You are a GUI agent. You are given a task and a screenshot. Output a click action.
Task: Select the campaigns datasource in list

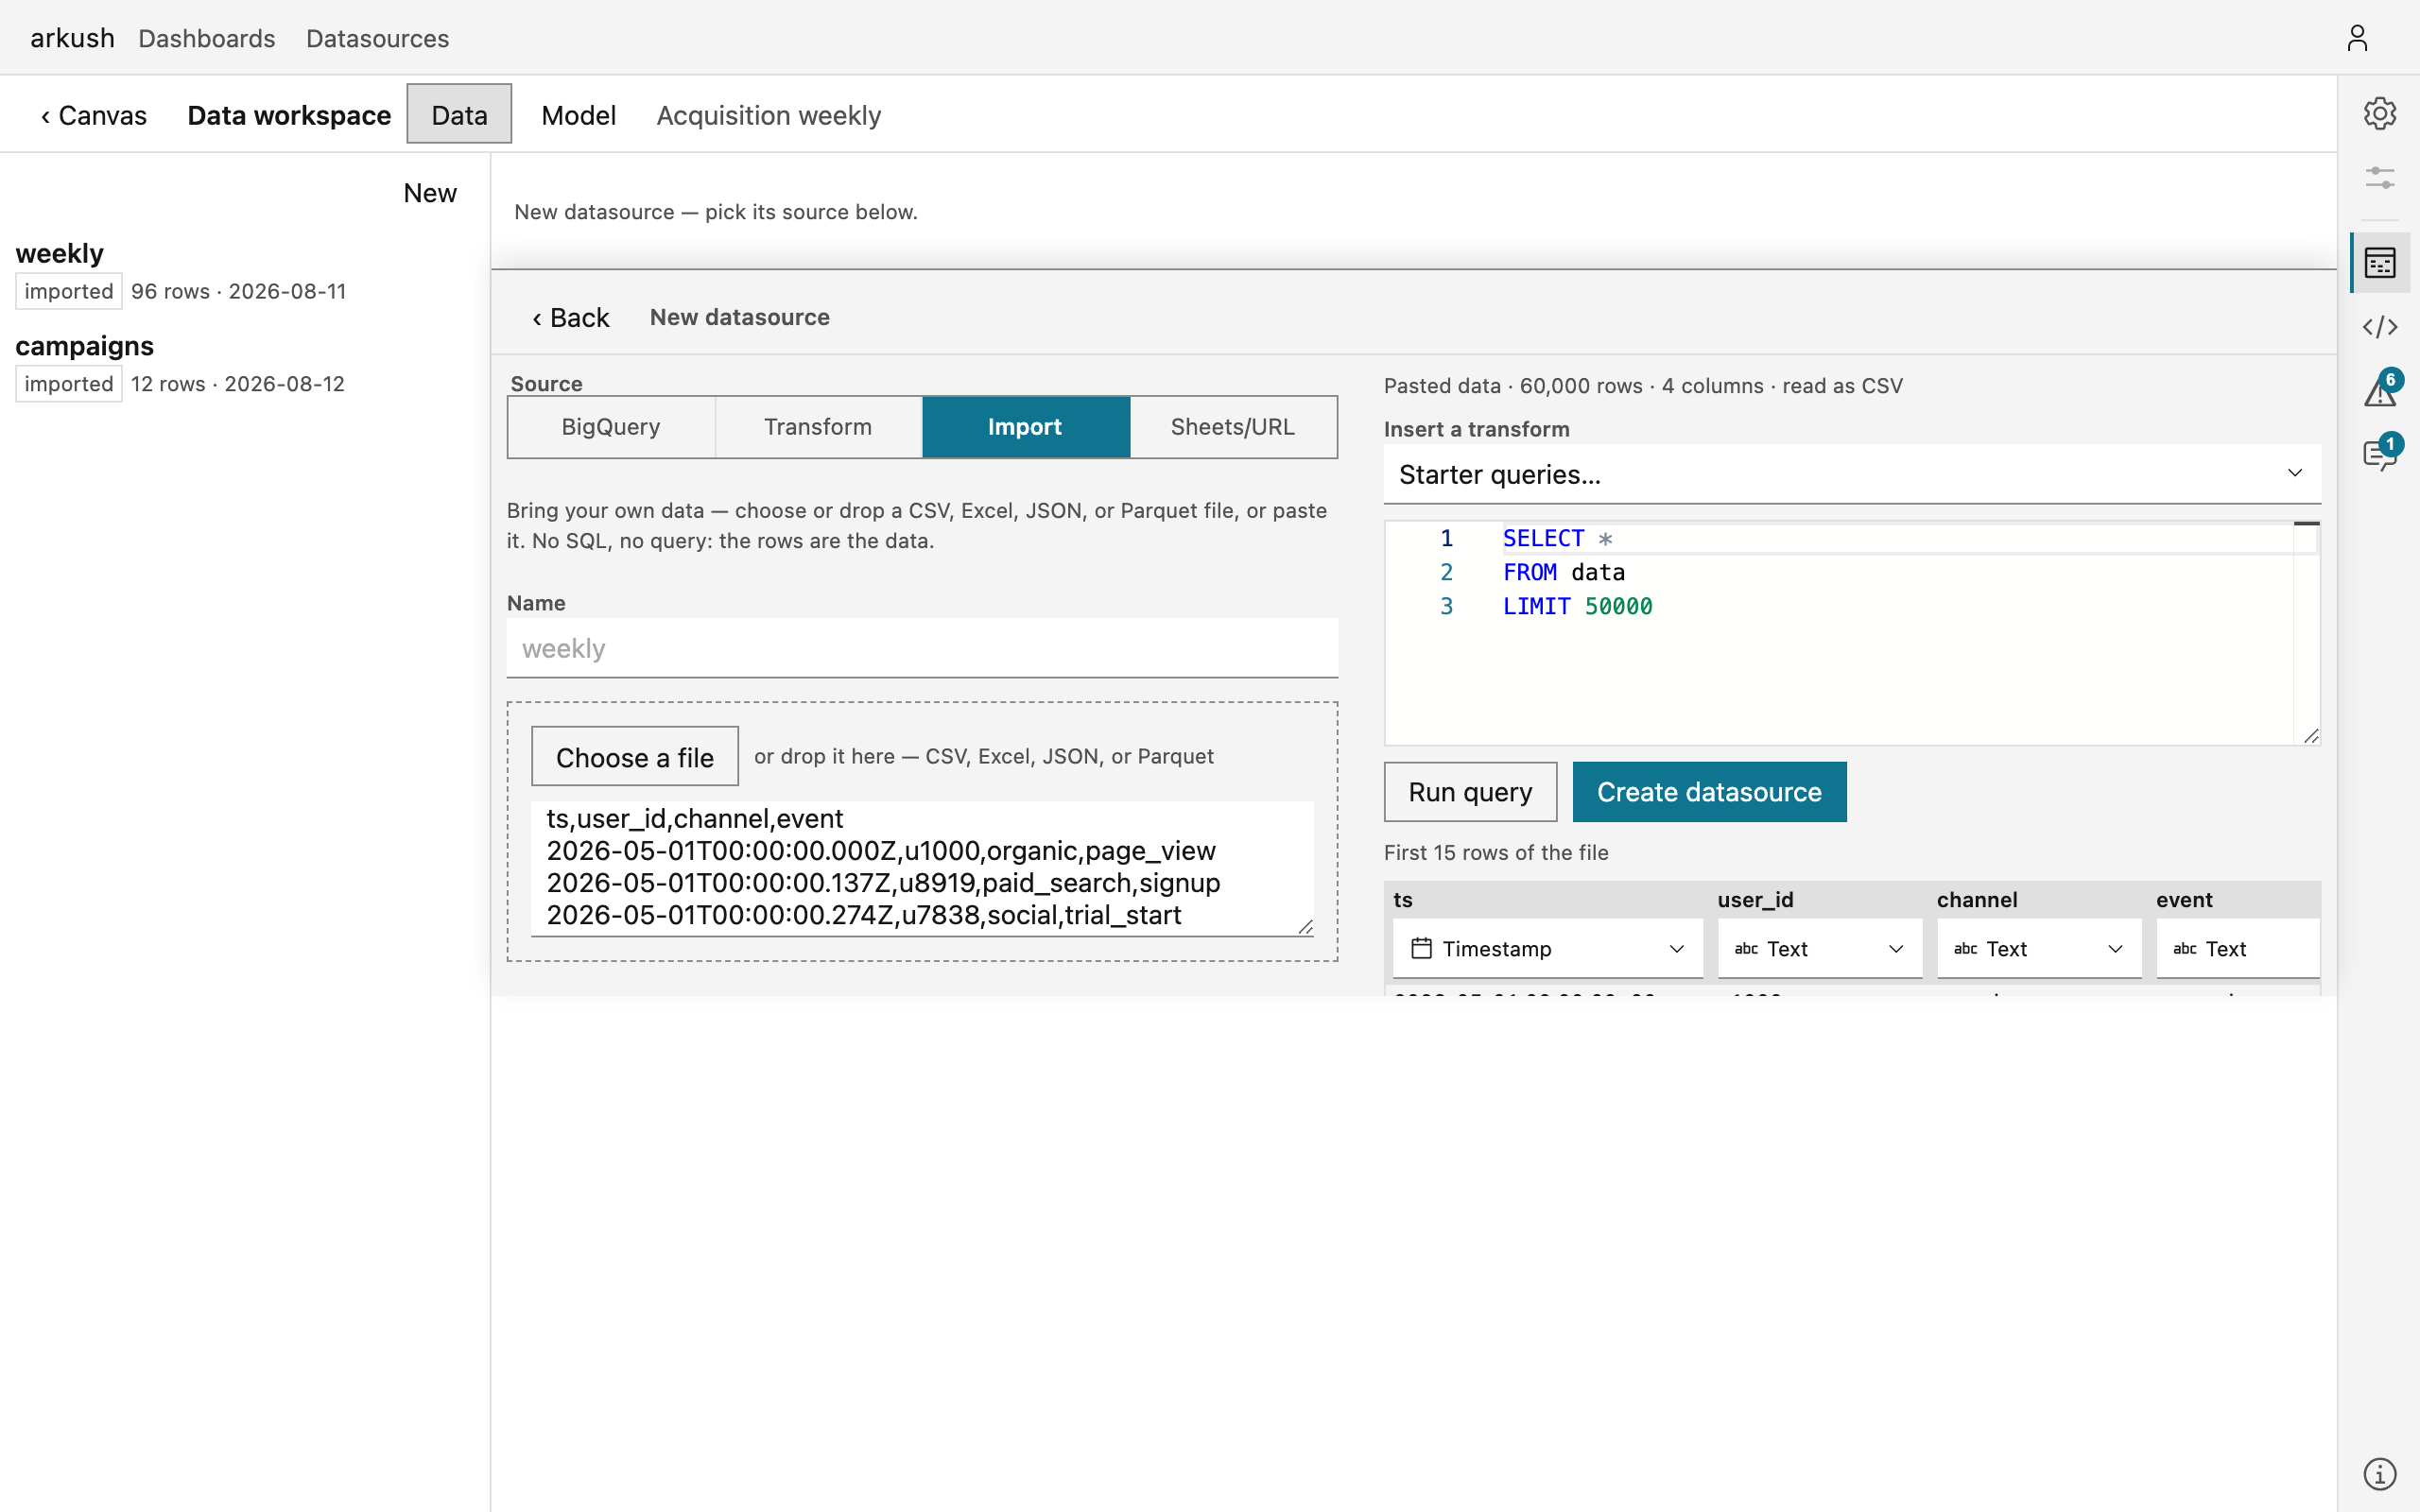coord(244,365)
